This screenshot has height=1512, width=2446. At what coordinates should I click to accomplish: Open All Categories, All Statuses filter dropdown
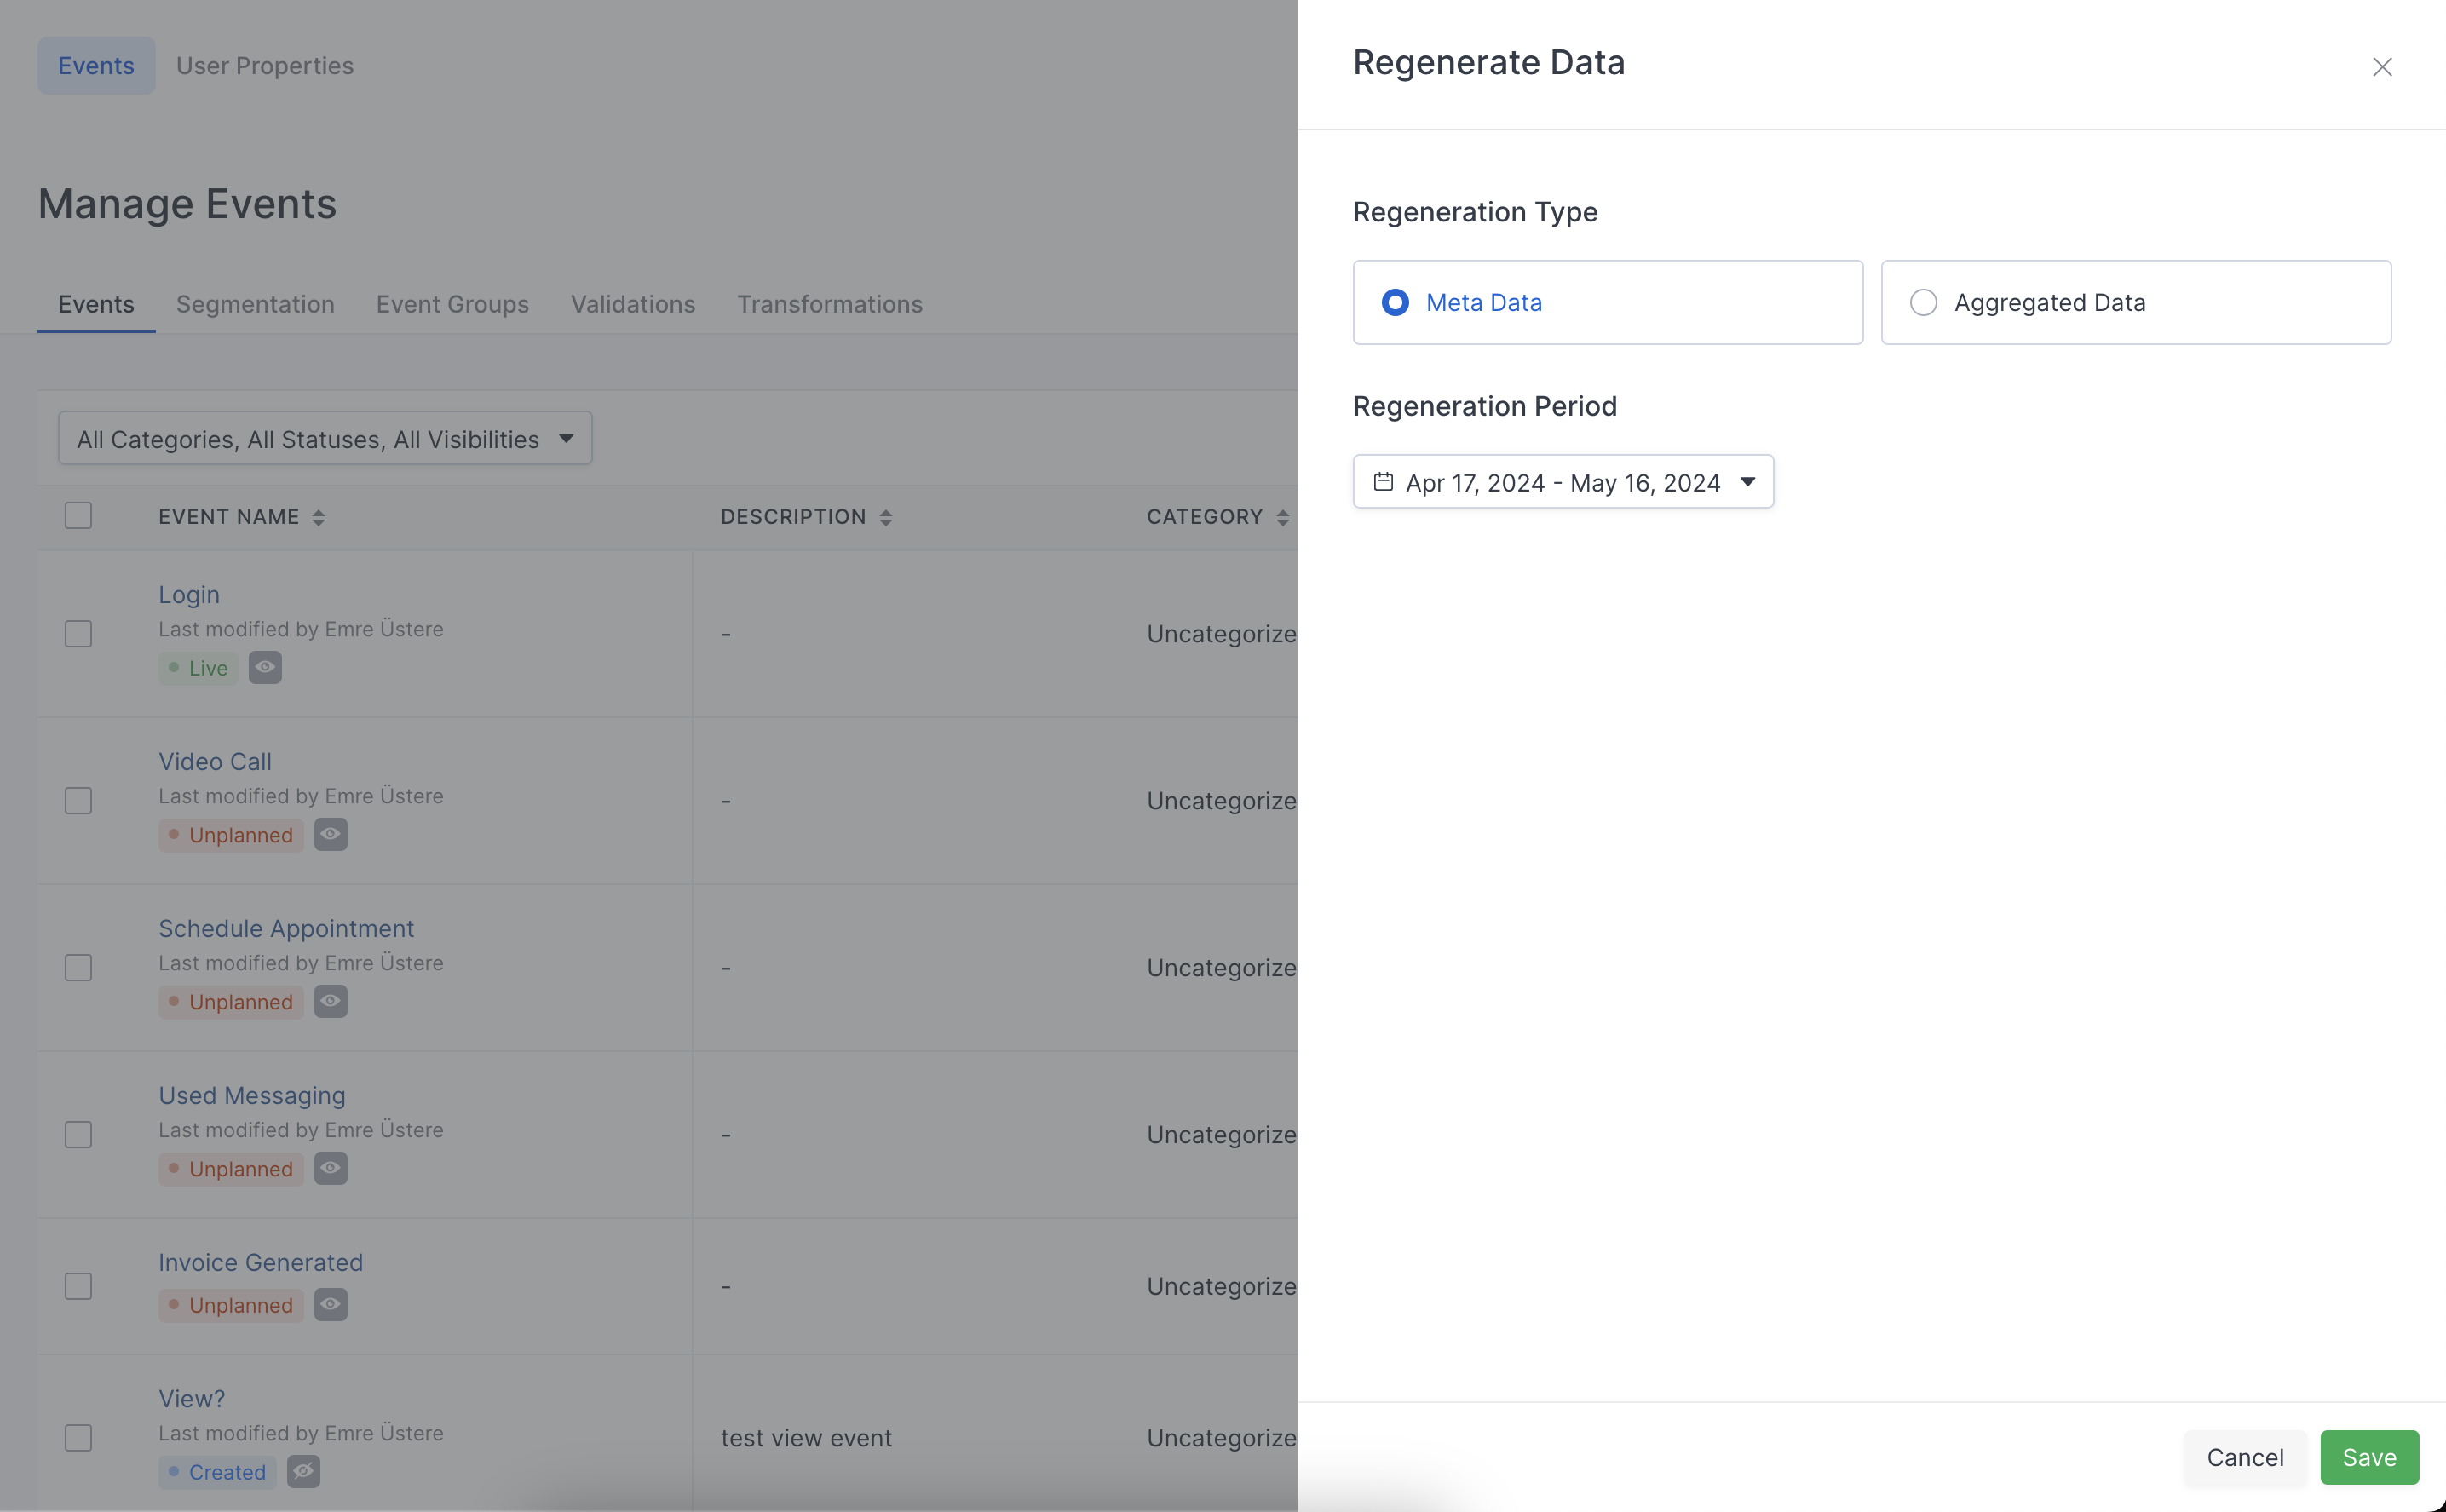(x=325, y=438)
